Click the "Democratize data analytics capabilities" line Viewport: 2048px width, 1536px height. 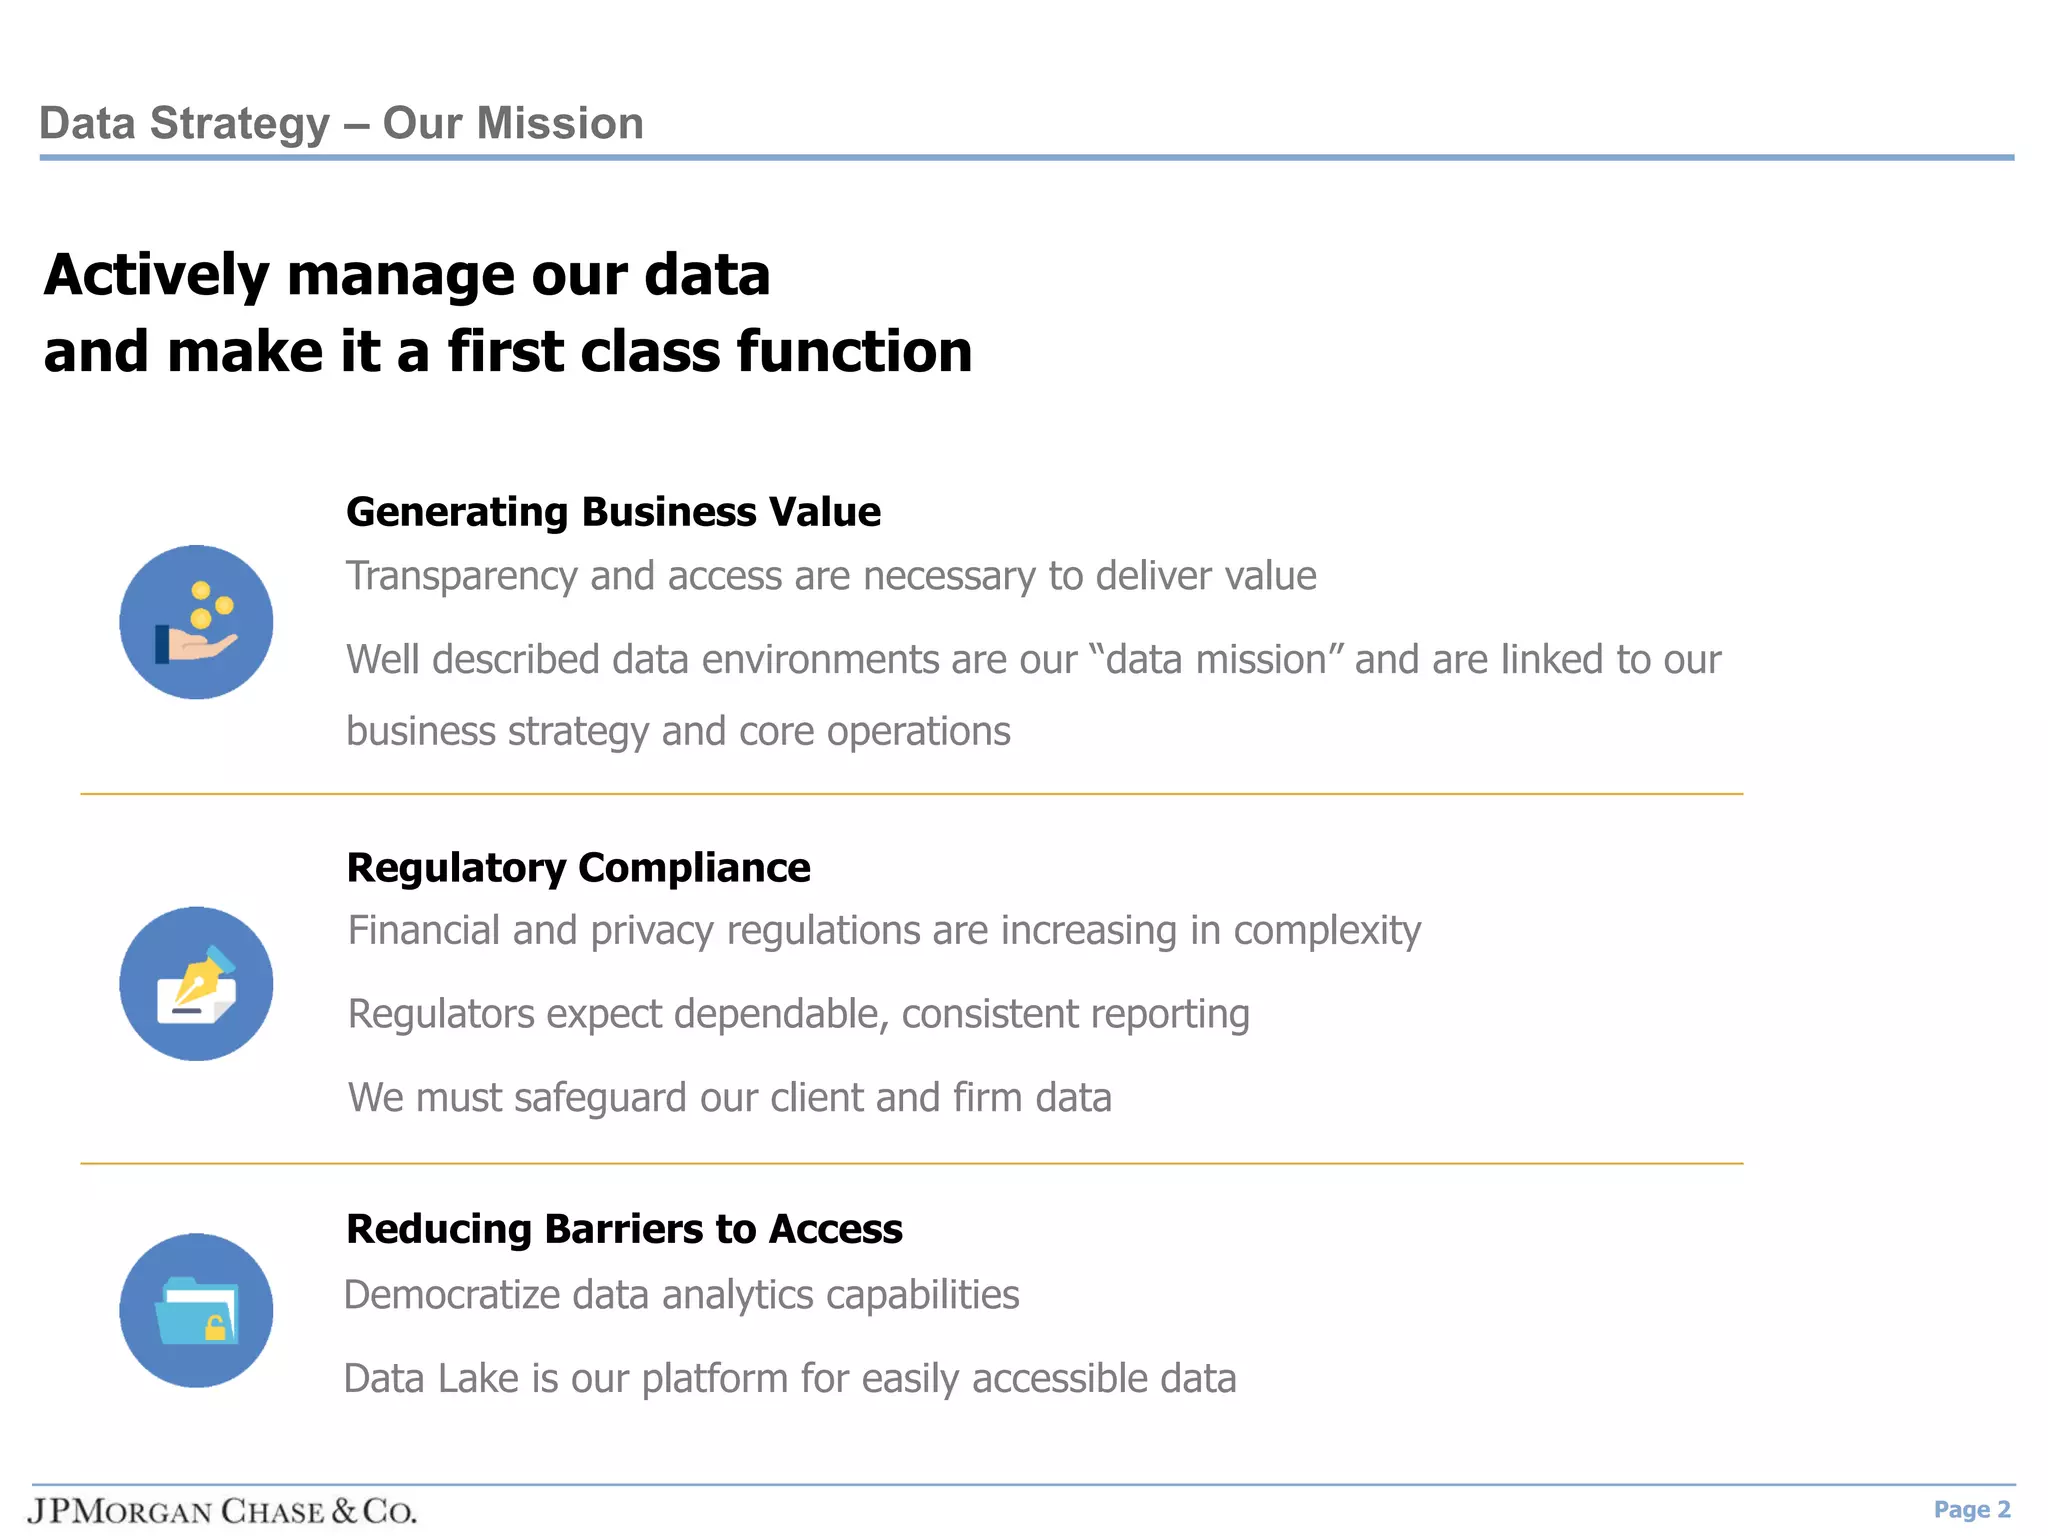(x=681, y=1295)
